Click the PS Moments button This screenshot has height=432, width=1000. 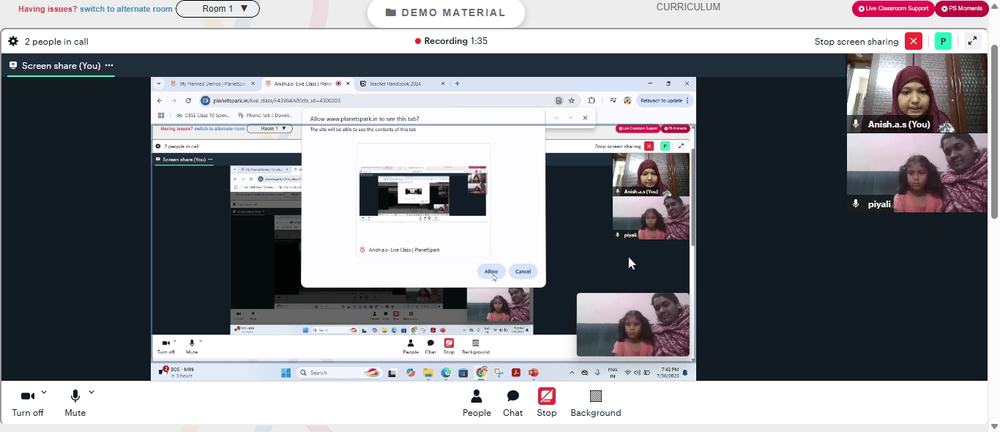(961, 9)
